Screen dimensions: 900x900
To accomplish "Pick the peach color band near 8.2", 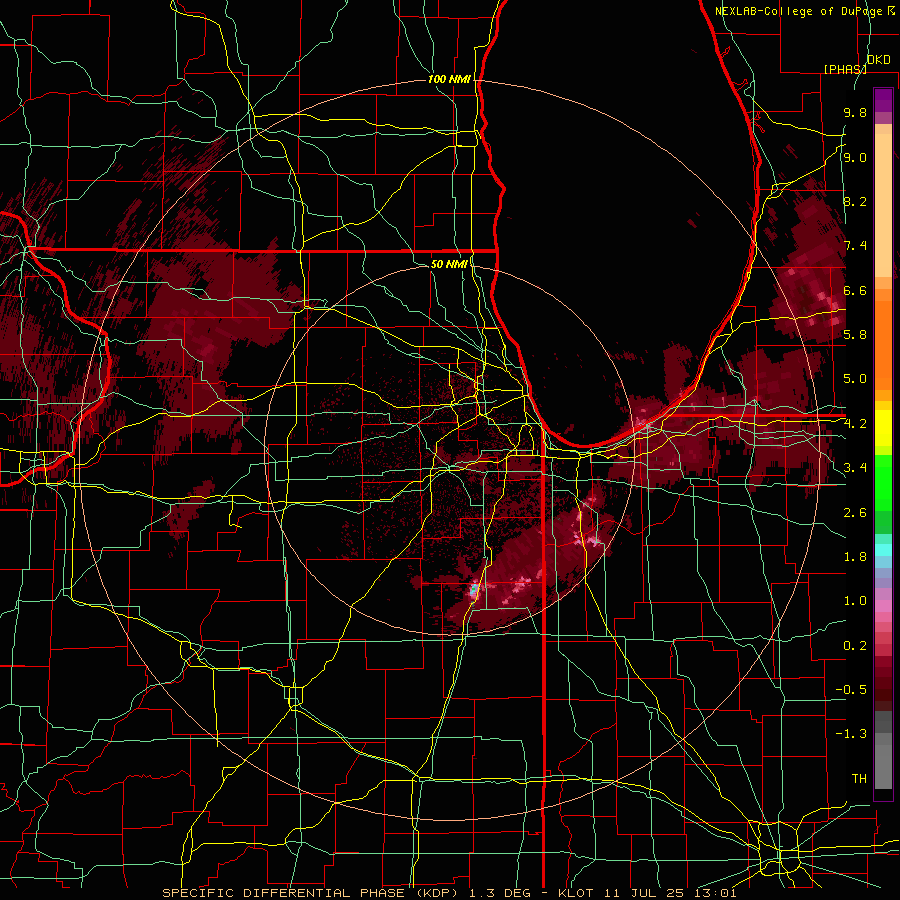I will [x=883, y=207].
